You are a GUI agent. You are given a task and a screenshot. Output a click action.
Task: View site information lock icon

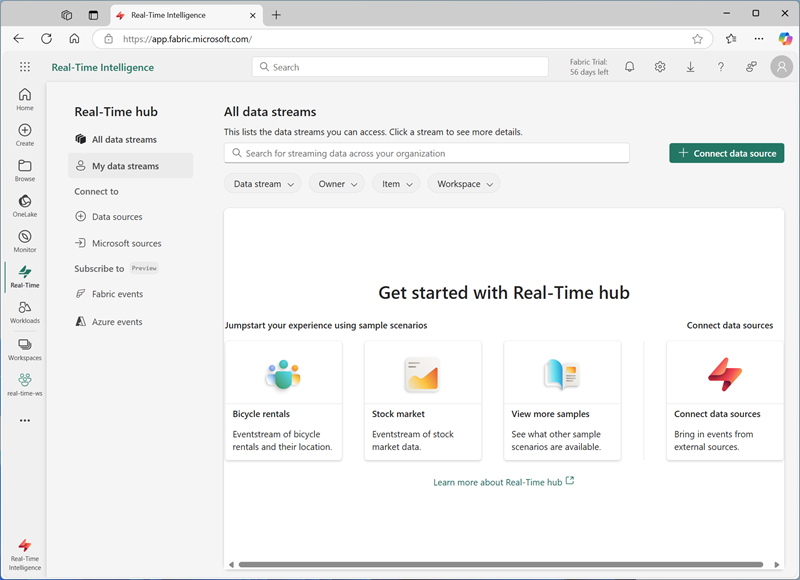(x=108, y=39)
